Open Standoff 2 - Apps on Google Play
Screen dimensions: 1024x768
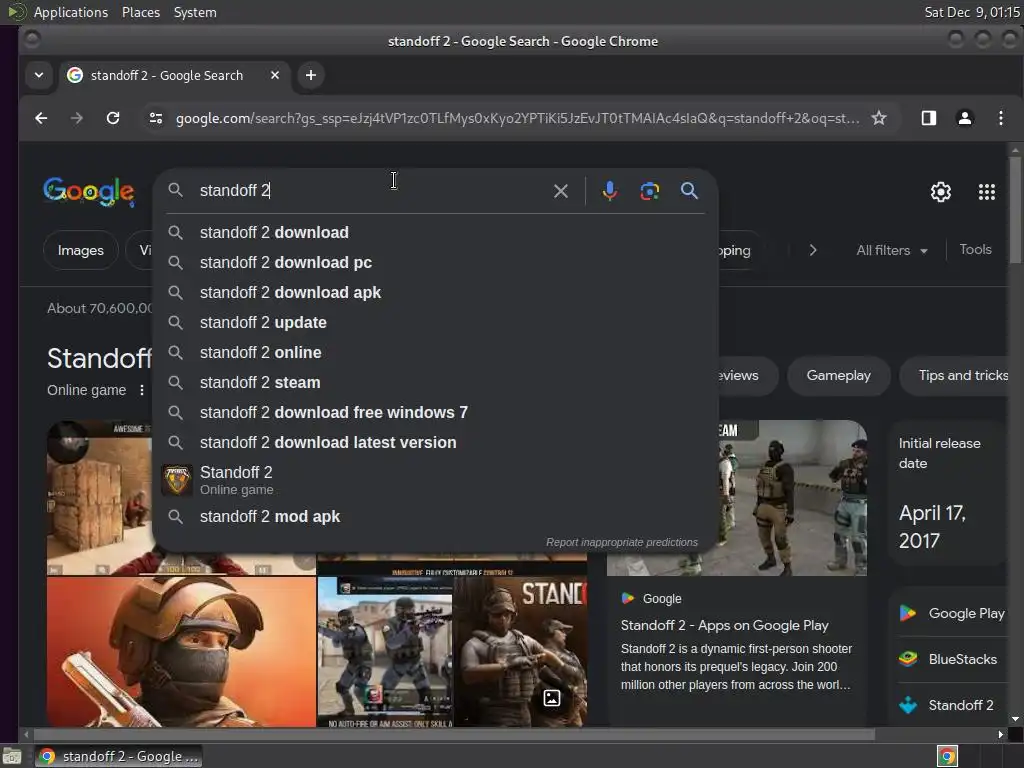click(724, 625)
